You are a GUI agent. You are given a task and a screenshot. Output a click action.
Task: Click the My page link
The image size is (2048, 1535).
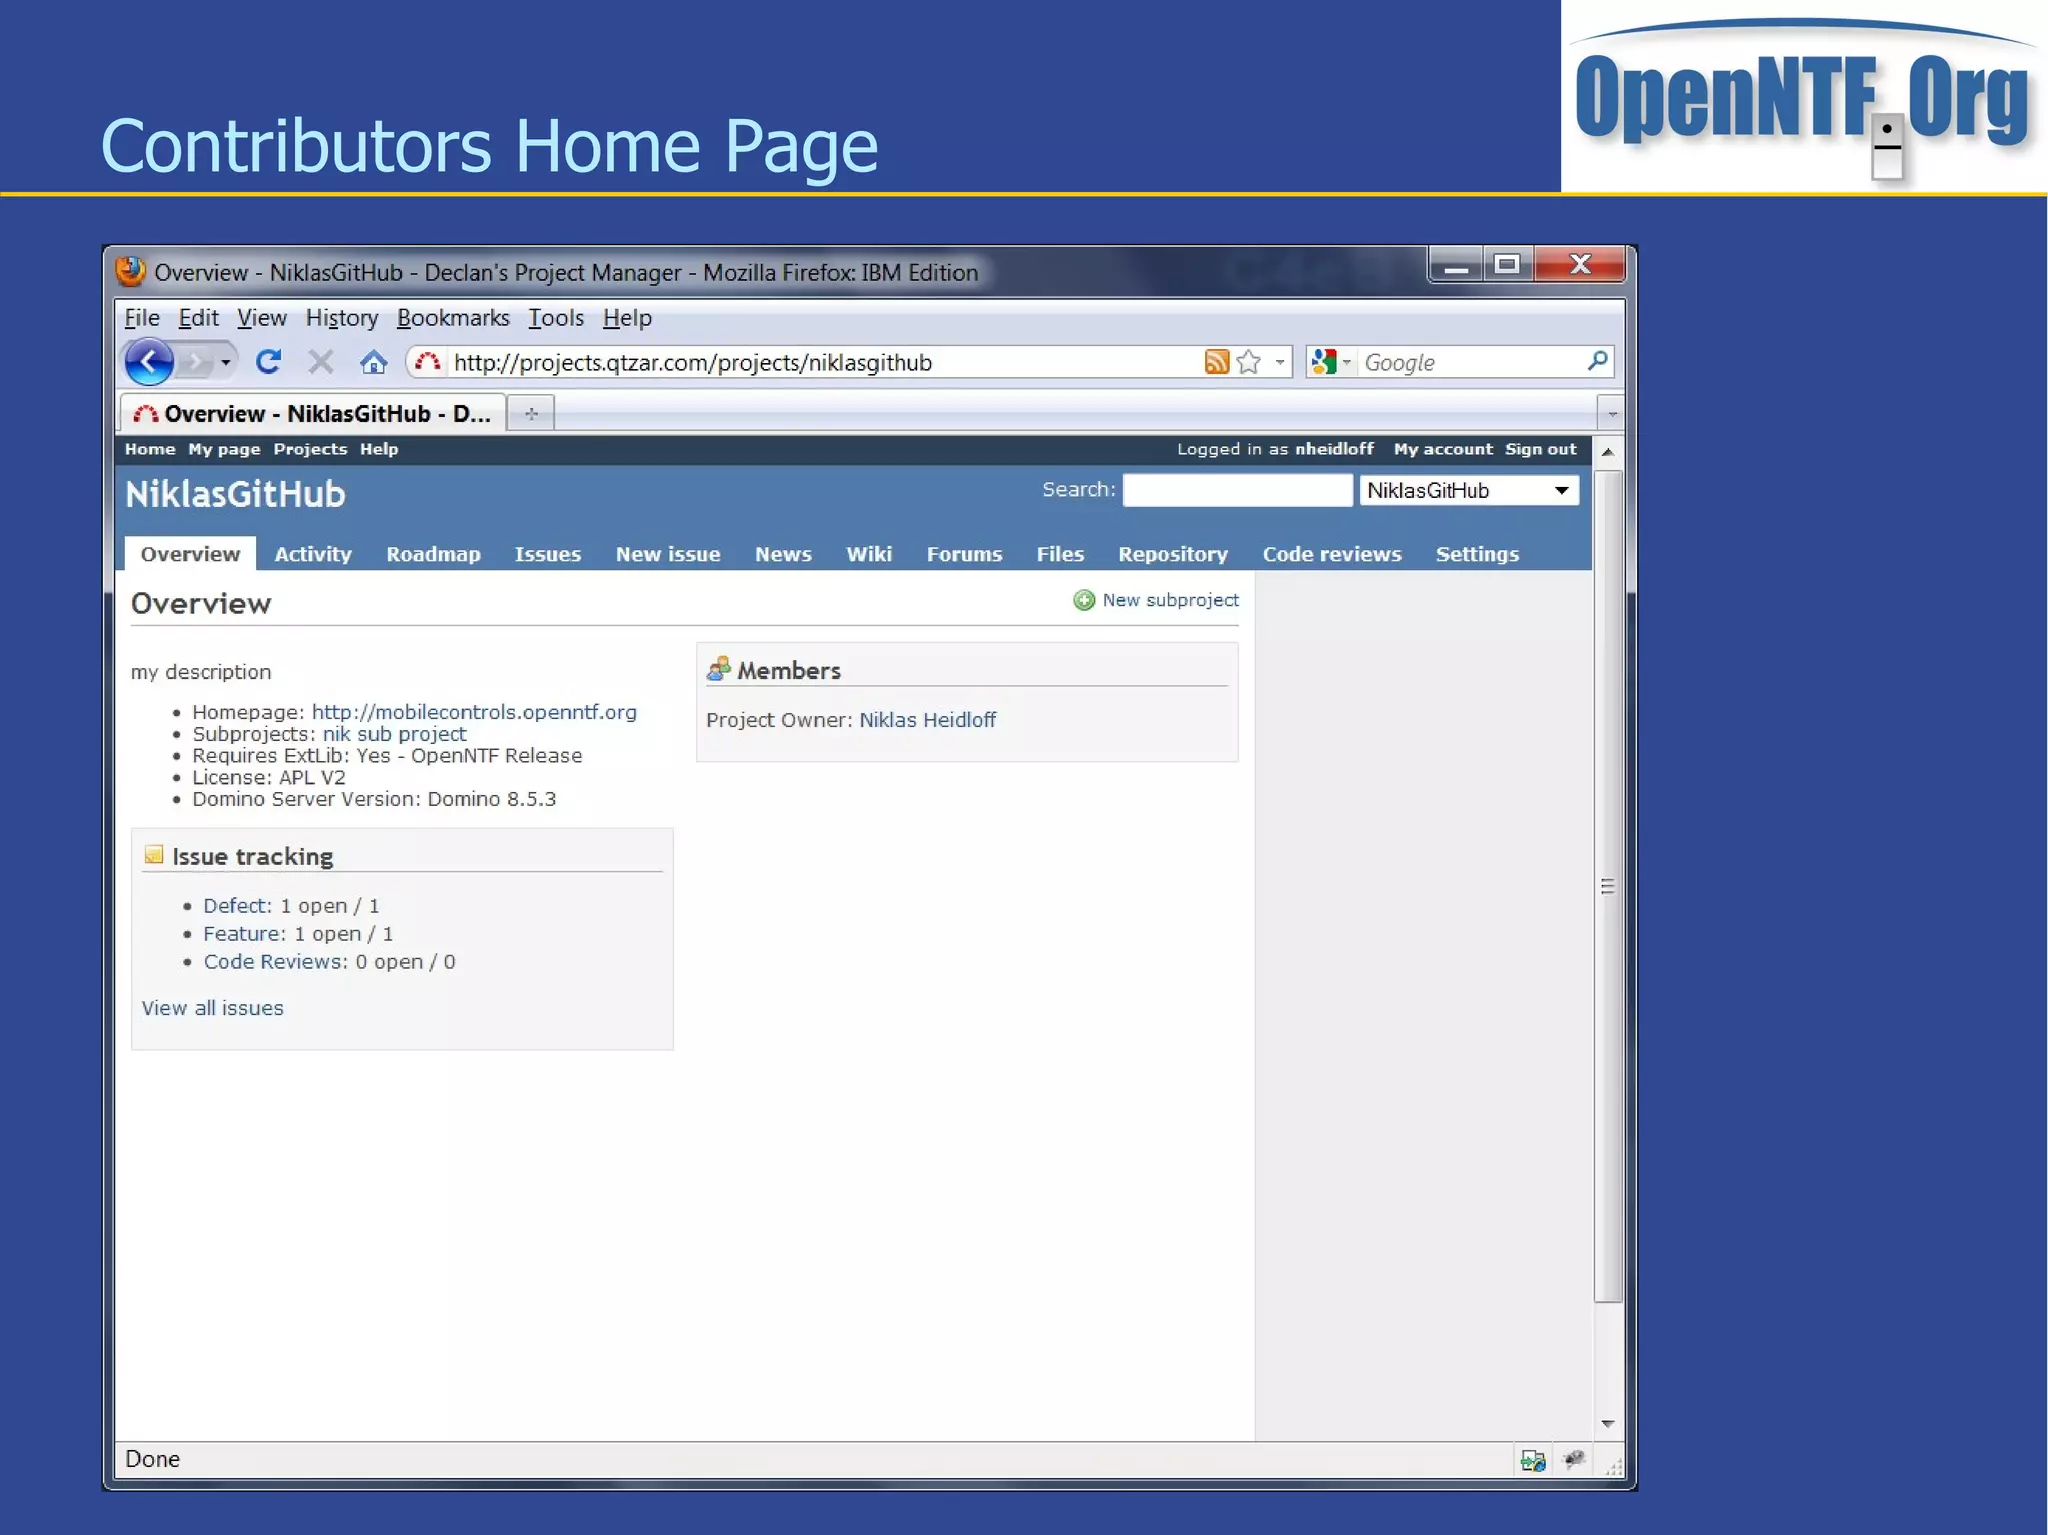click(x=224, y=449)
